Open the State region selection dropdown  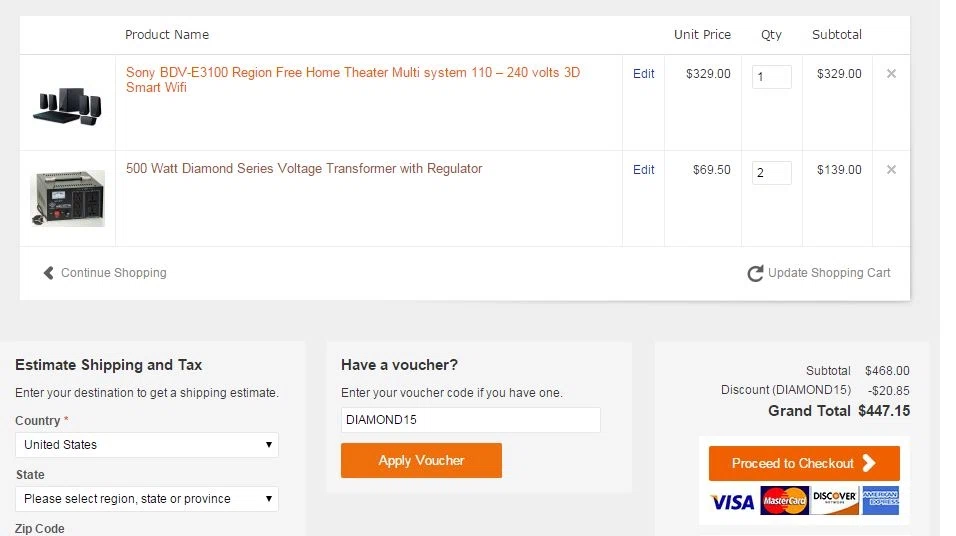(147, 499)
